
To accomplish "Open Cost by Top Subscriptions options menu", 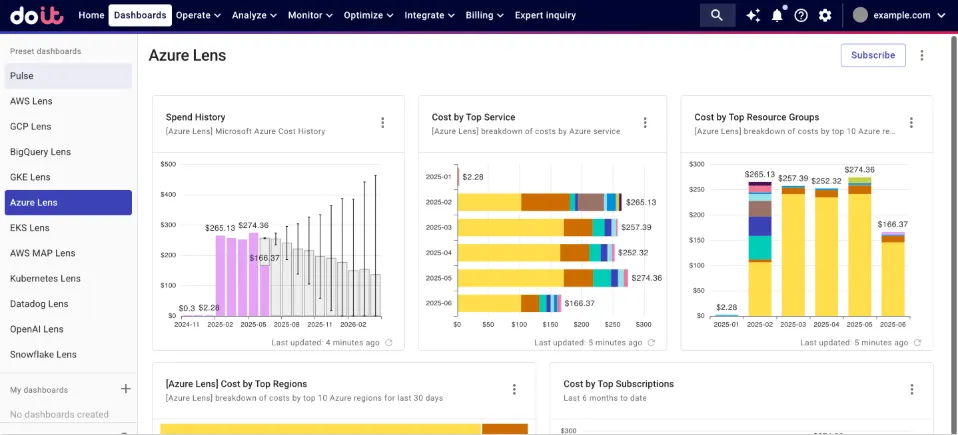I will tap(912, 390).
